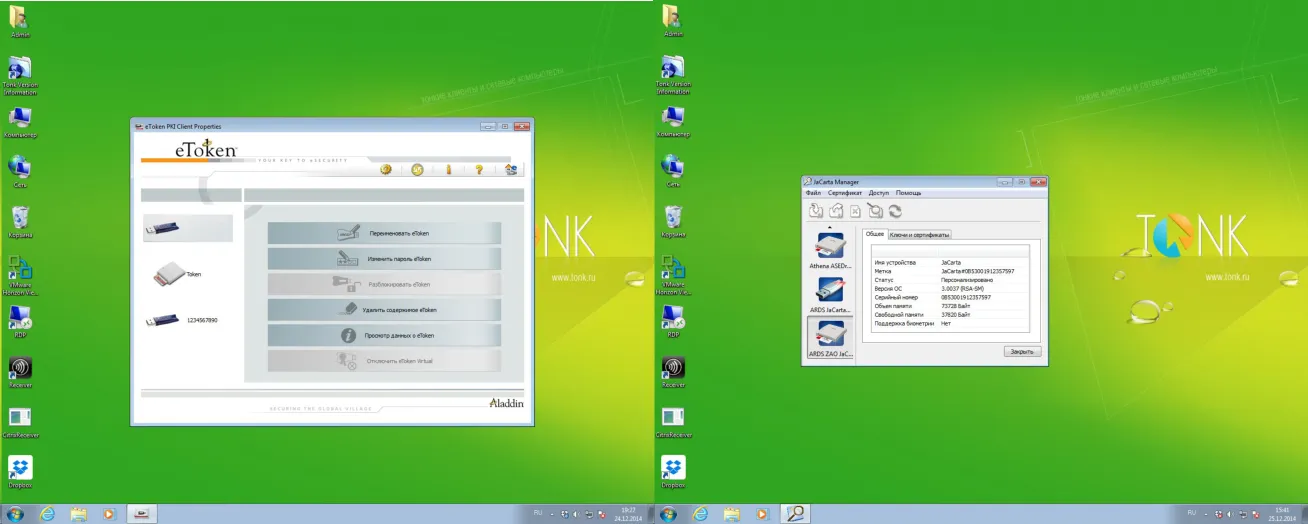Click the 37820 Байт free memory value
Image resolution: width=1308 pixels, height=524 pixels.
(x=955, y=315)
